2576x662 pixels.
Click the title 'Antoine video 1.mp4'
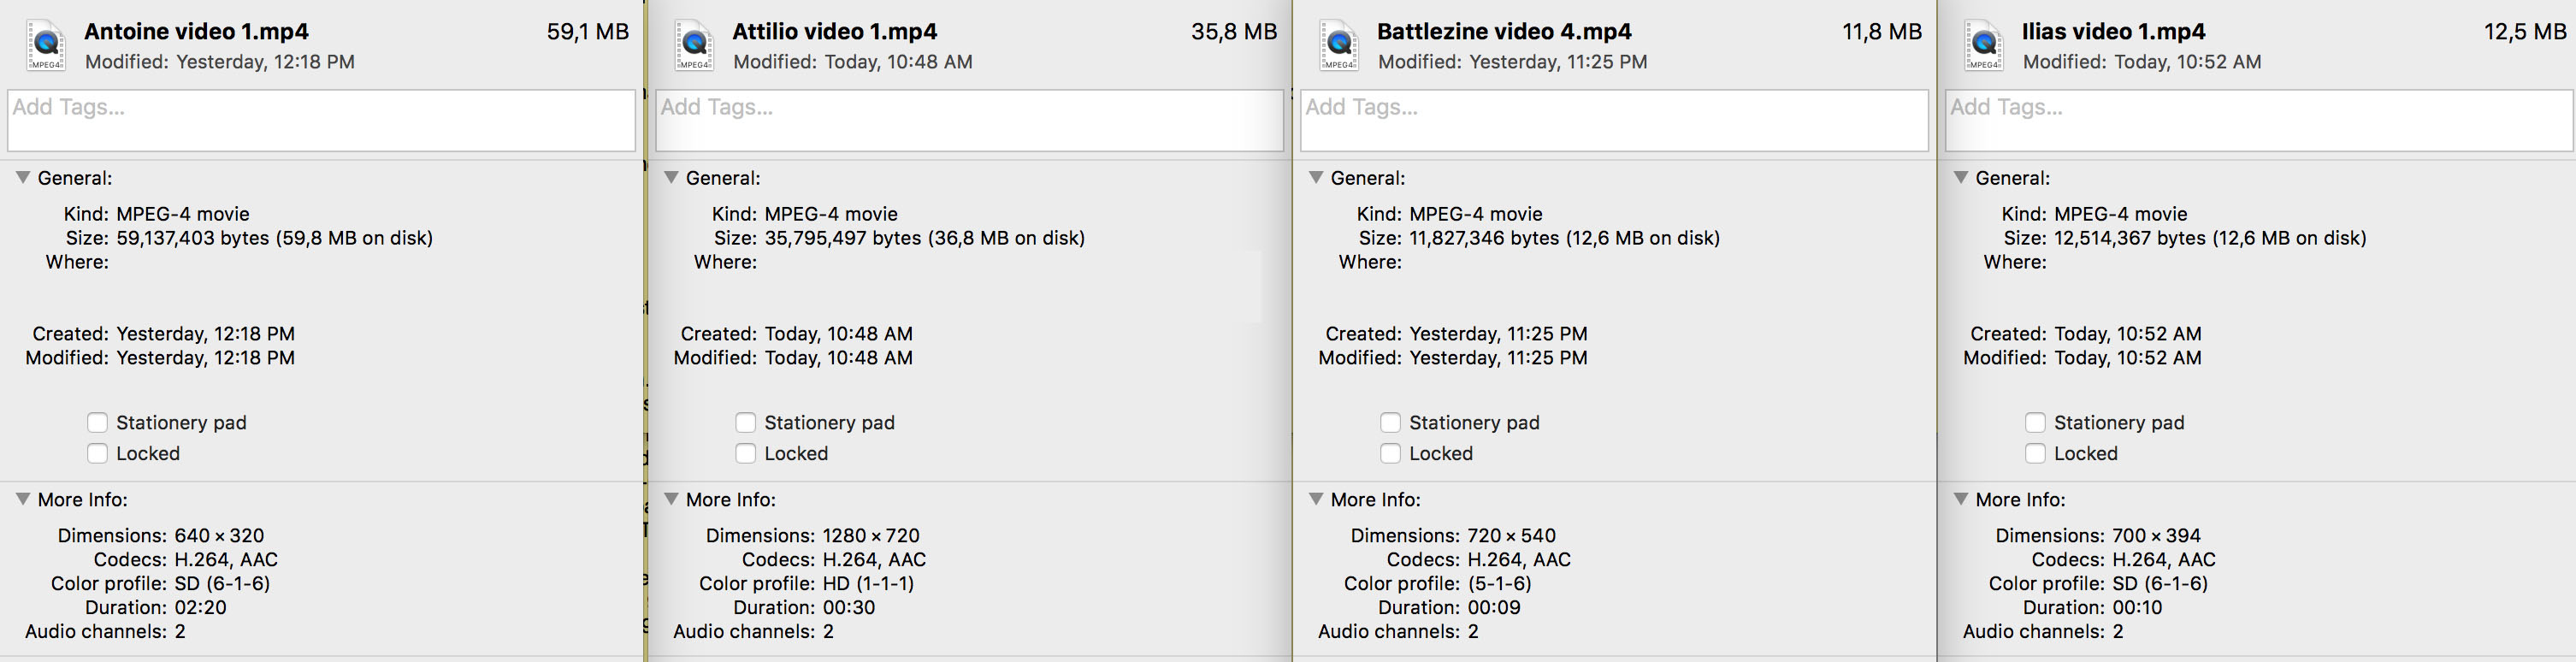click(x=197, y=32)
